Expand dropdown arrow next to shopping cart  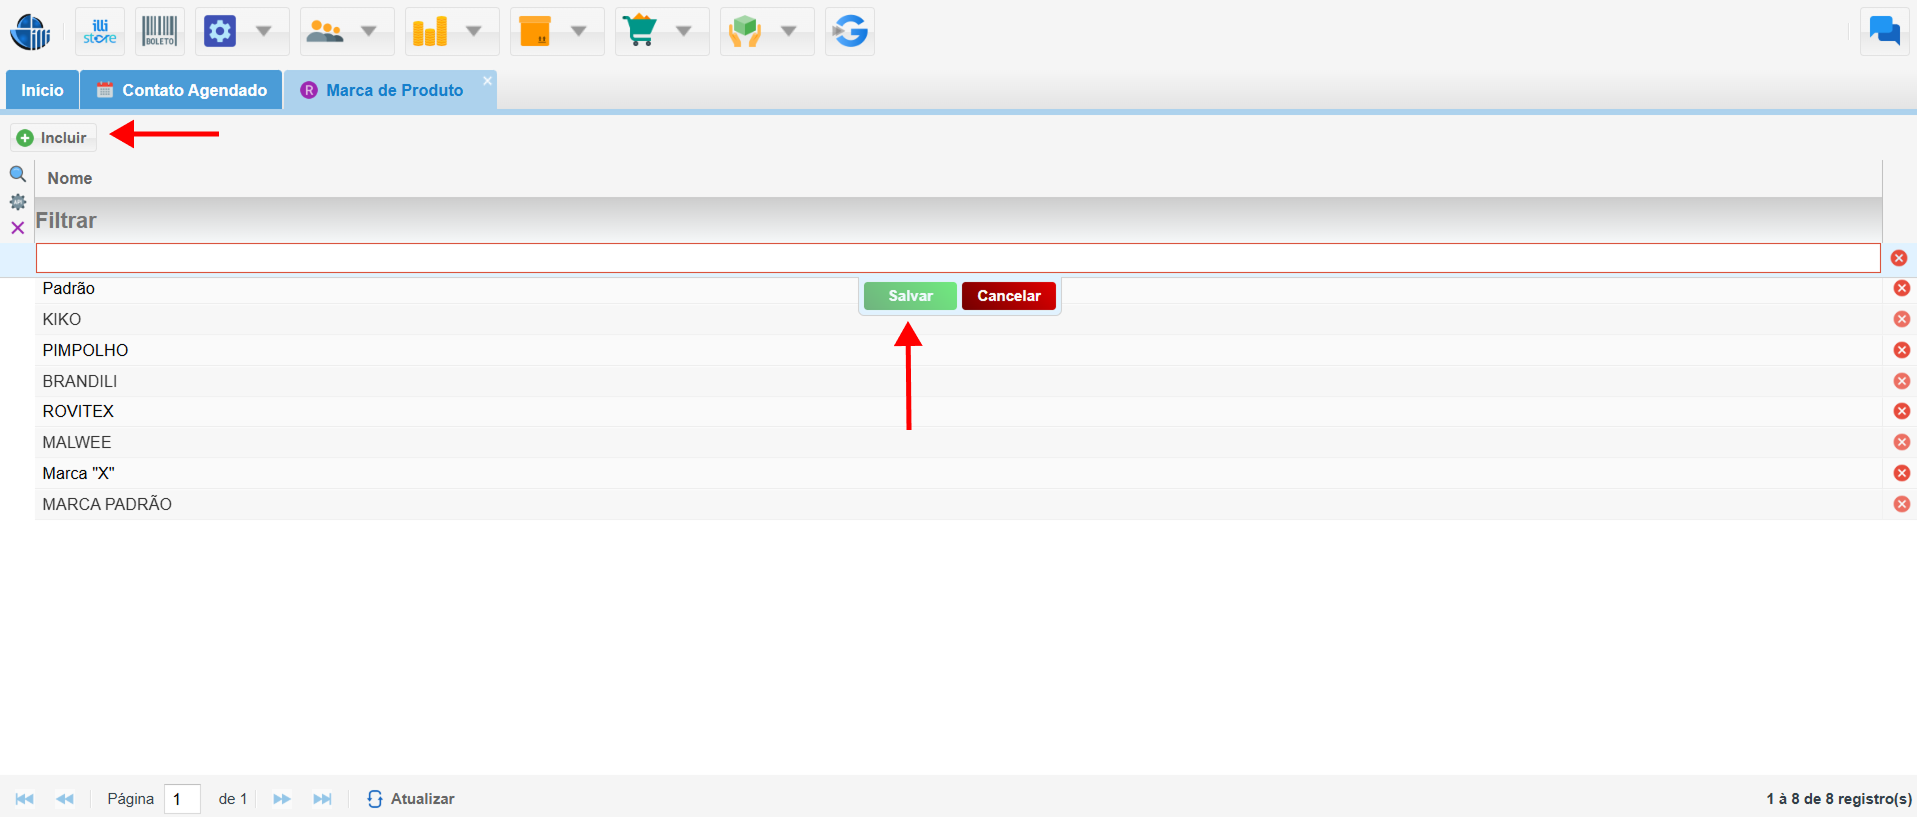click(684, 32)
